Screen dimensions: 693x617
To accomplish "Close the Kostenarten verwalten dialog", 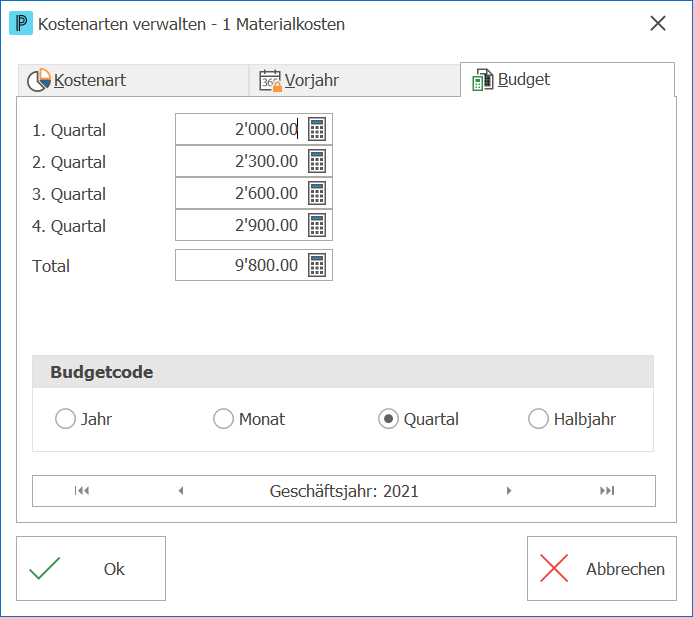I will click(658, 23).
